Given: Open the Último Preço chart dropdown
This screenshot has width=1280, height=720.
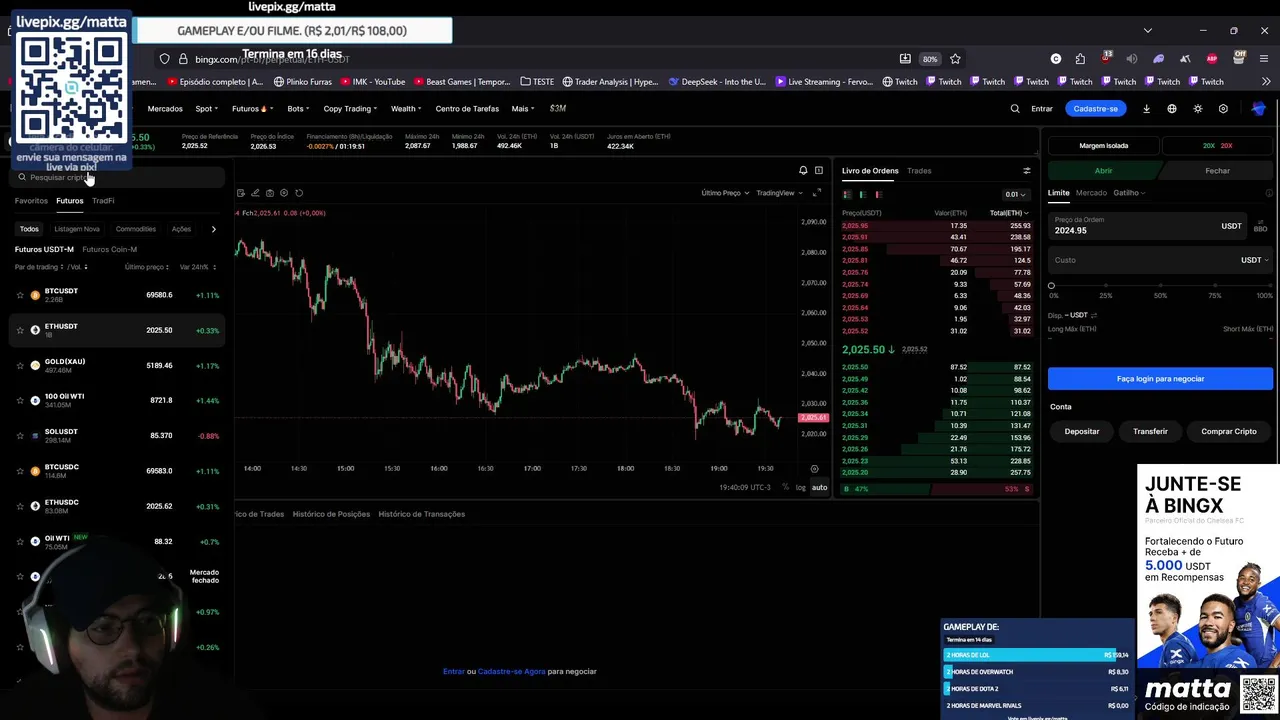Looking at the screenshot, I should [x=725, y=193].
